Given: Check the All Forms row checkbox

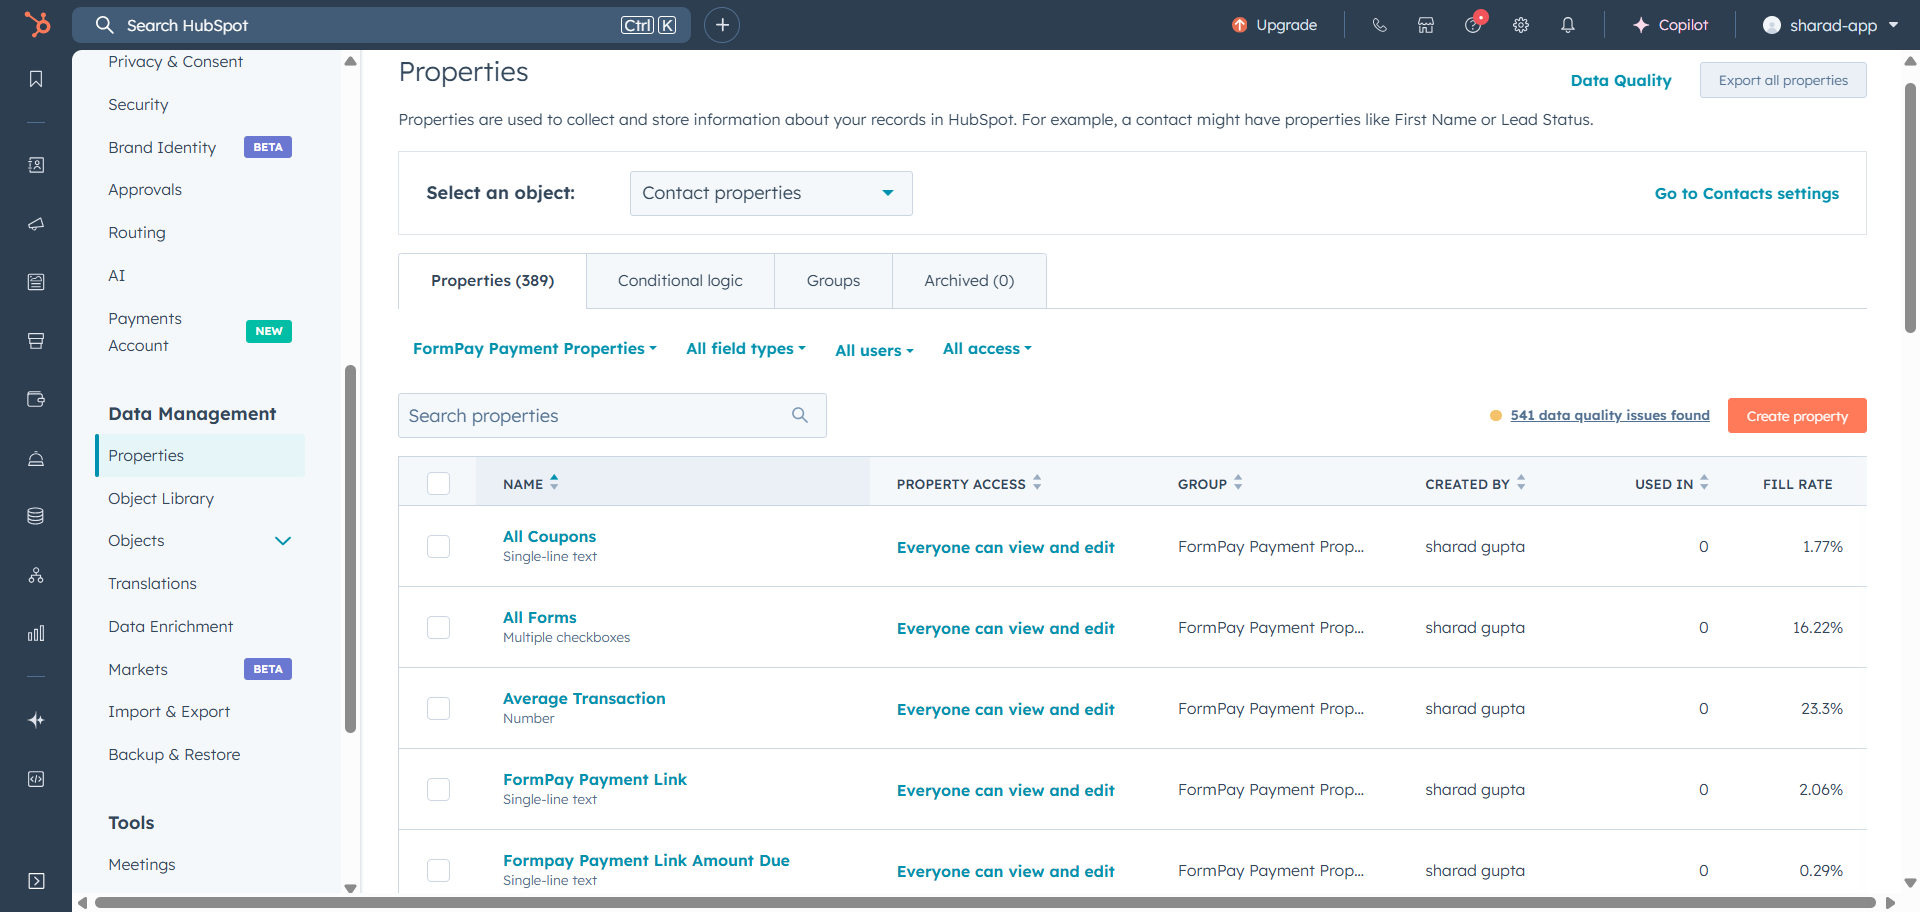Looking at the screenshot, I should click(438, 627).
